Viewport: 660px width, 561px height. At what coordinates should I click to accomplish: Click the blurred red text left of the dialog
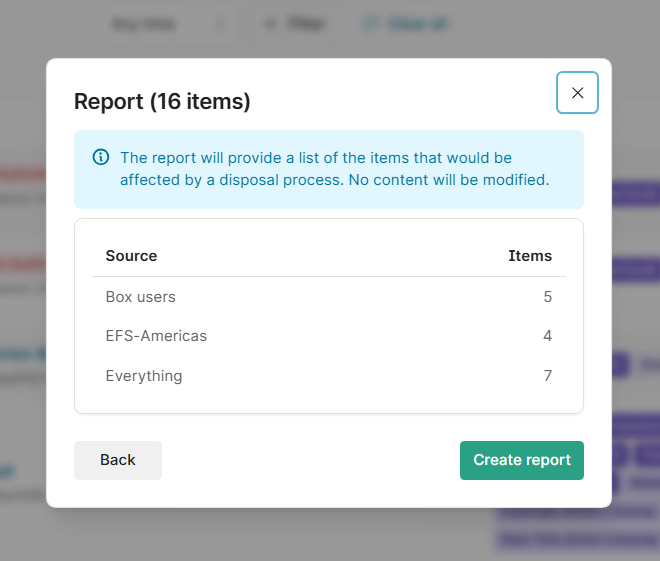point(22,174)
